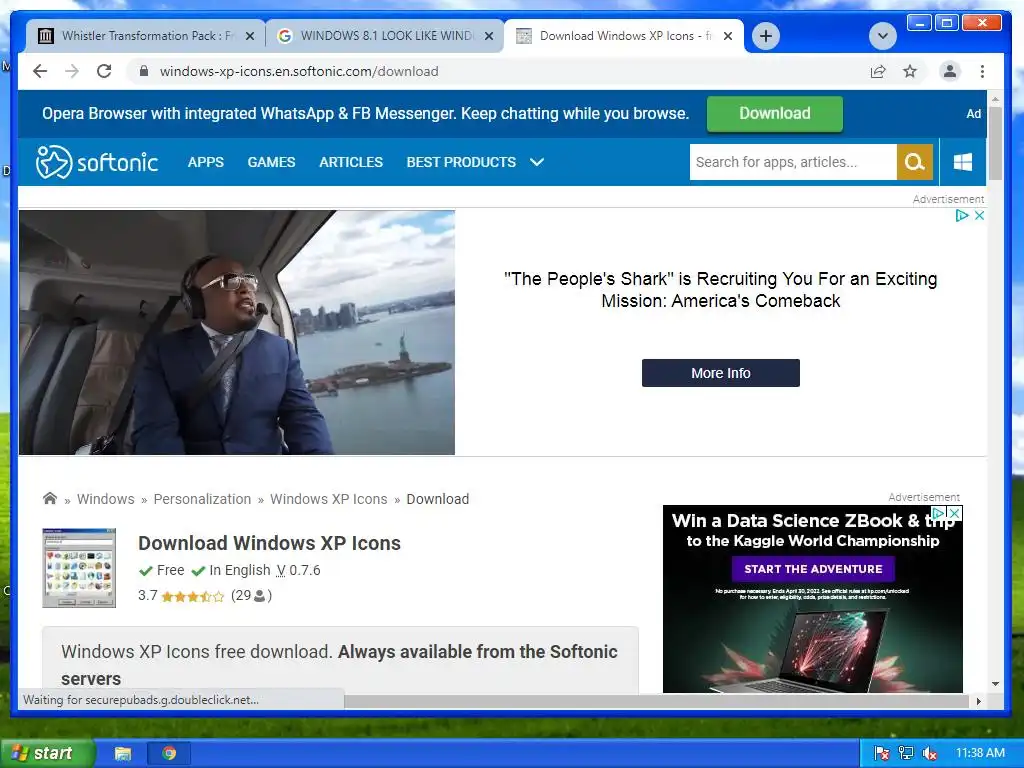Bookmark this page with the star icon
The width and height of the screenshot is (1024, 768).
click(910, 71)
